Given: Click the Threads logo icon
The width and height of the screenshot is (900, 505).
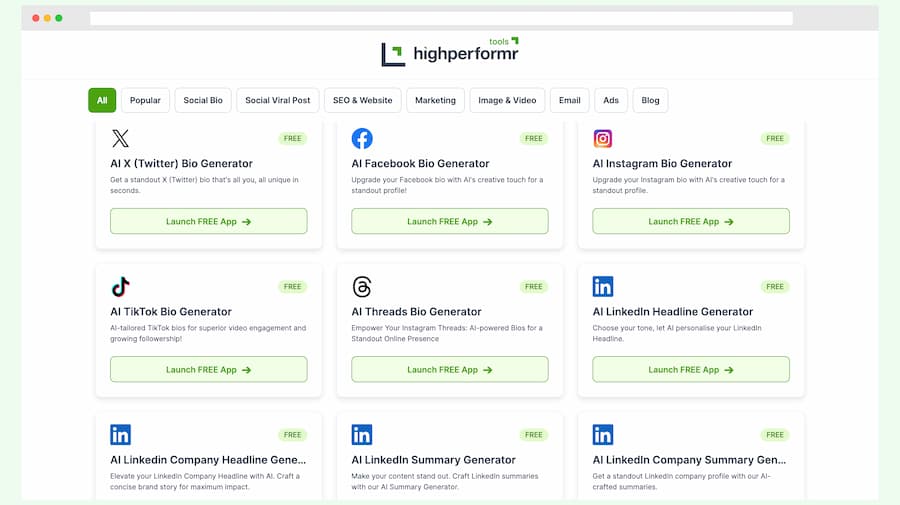Looking at the screenshot, I should tap(362, 286).
